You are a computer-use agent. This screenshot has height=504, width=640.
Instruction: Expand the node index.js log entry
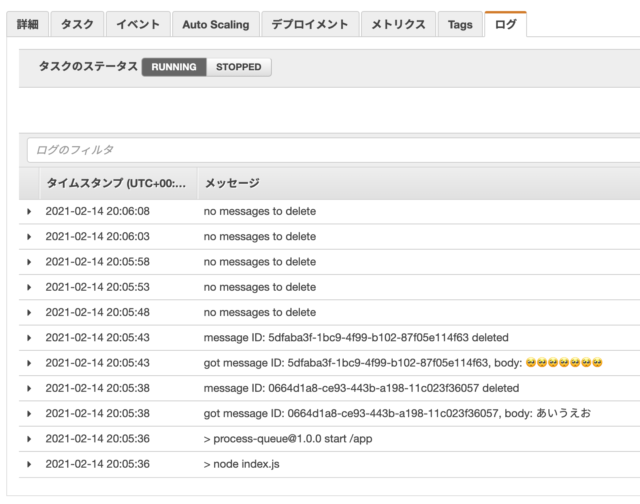(x=29, y=464)
